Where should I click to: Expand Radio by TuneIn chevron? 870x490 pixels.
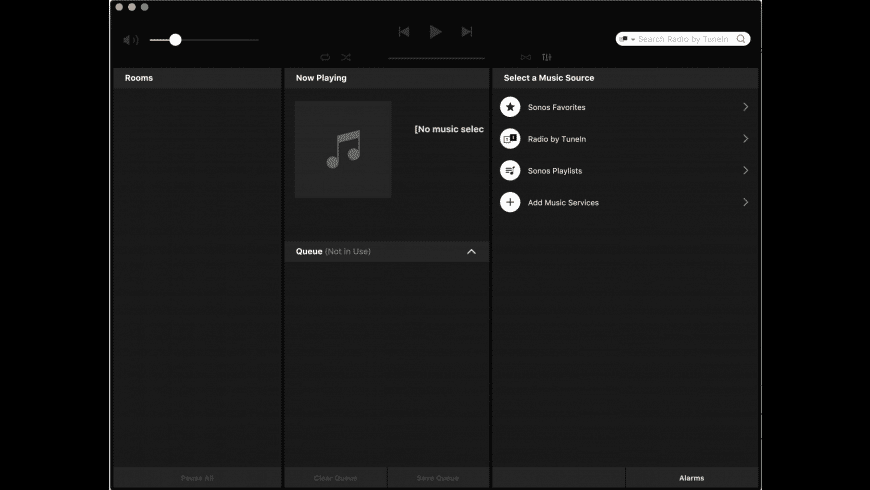click(746, 139)
